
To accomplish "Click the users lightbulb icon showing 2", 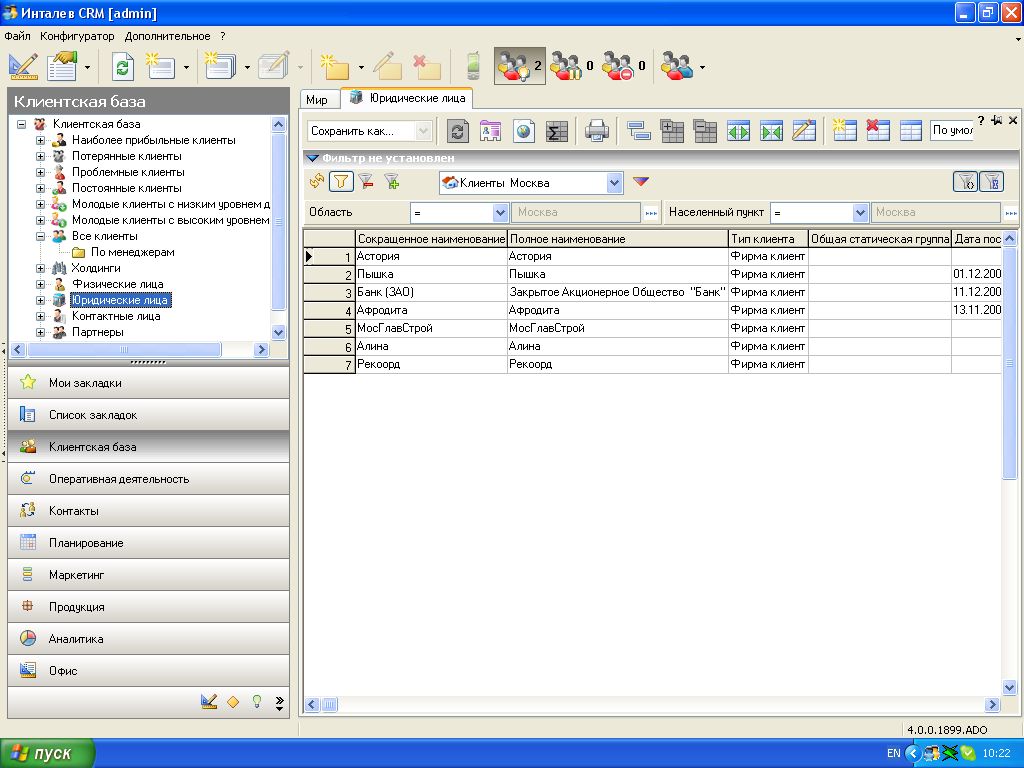I will (x=519, y=66).
